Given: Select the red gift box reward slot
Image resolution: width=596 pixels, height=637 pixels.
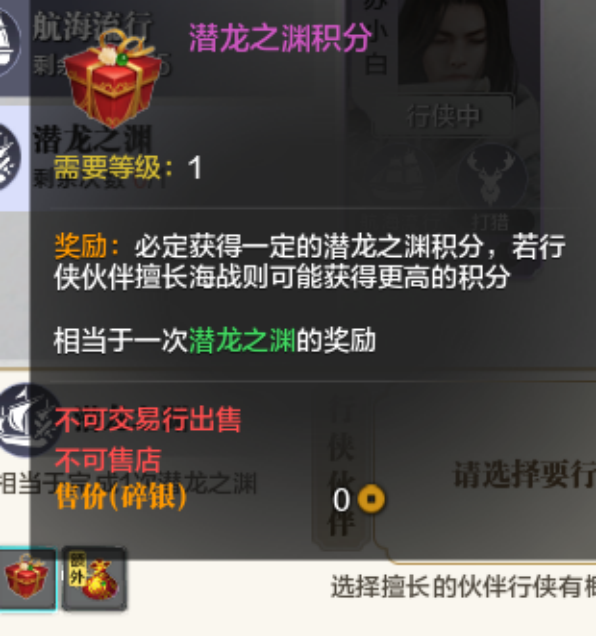Looking at the screenshot, I should pyautogui.click(x=27, y=578).
